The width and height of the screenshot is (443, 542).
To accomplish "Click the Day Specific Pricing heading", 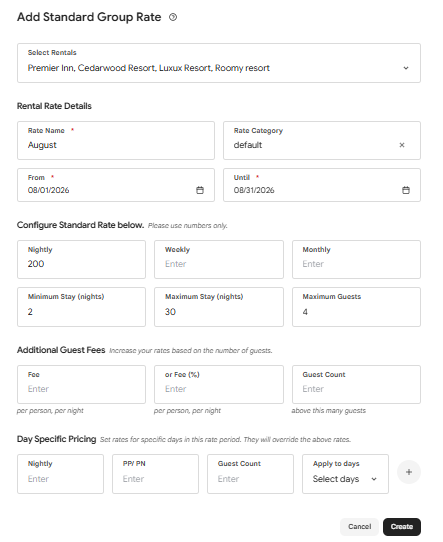I will click(57, 439).
